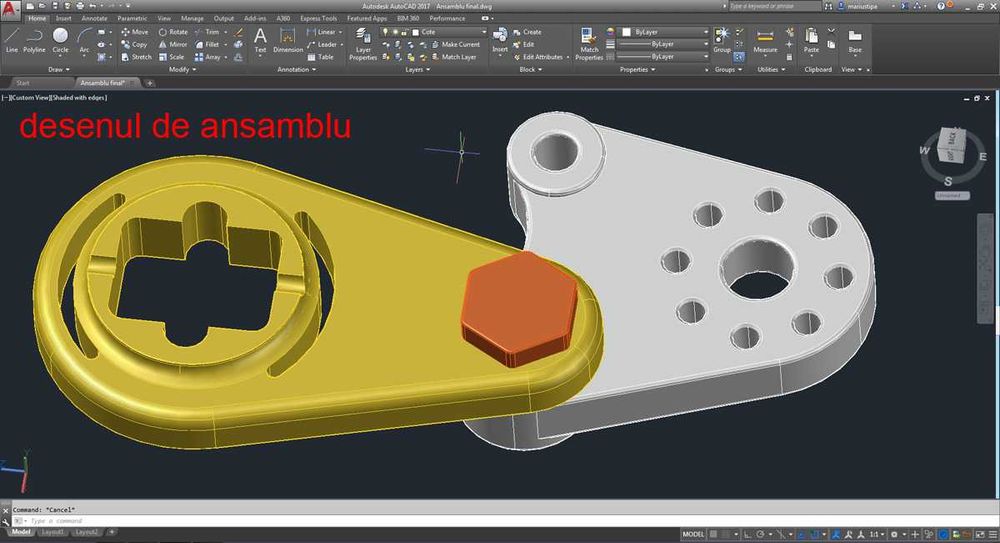Toggle ortho mode in status bar
Image resolution: width=1000 pixels, height=543 pixels.
[x=747, y=534]
